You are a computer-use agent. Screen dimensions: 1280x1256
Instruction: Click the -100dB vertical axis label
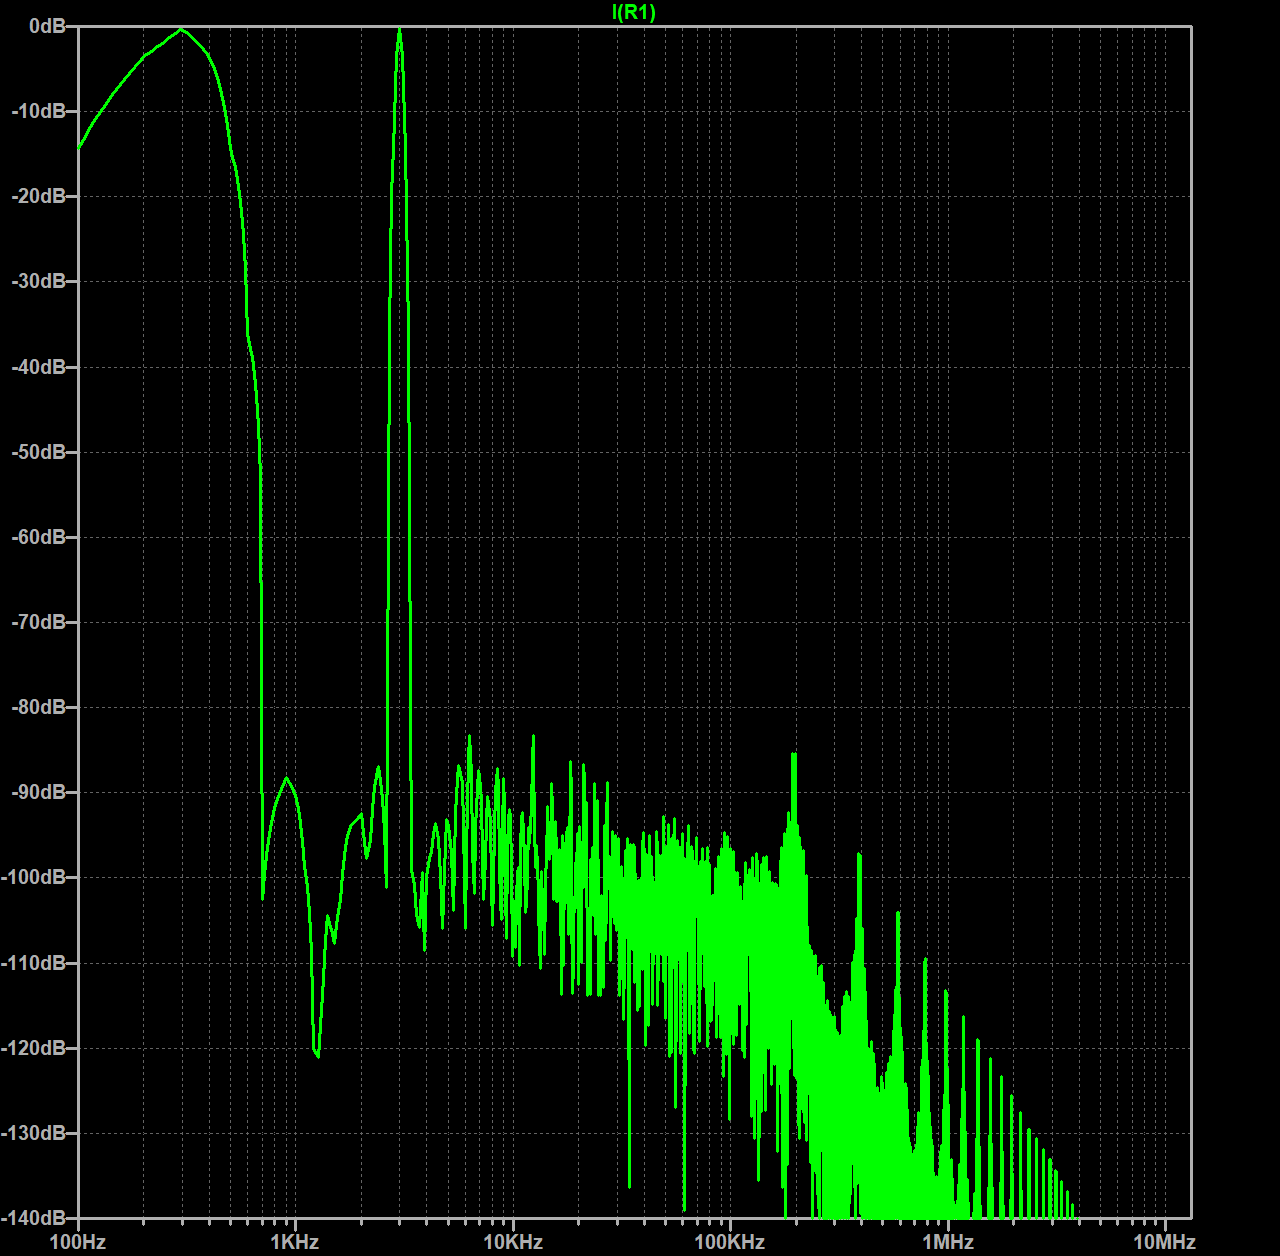[x=35, y=877]
